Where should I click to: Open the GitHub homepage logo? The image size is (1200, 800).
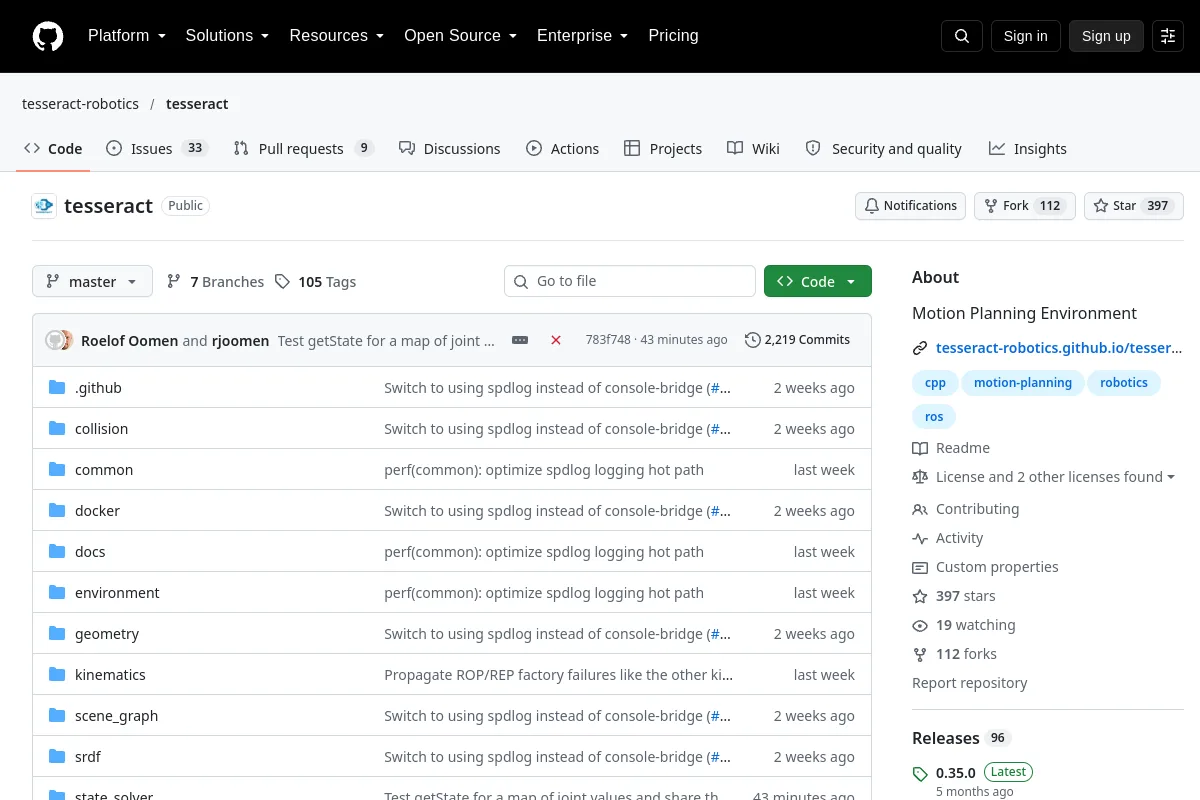tap(48, 36)
